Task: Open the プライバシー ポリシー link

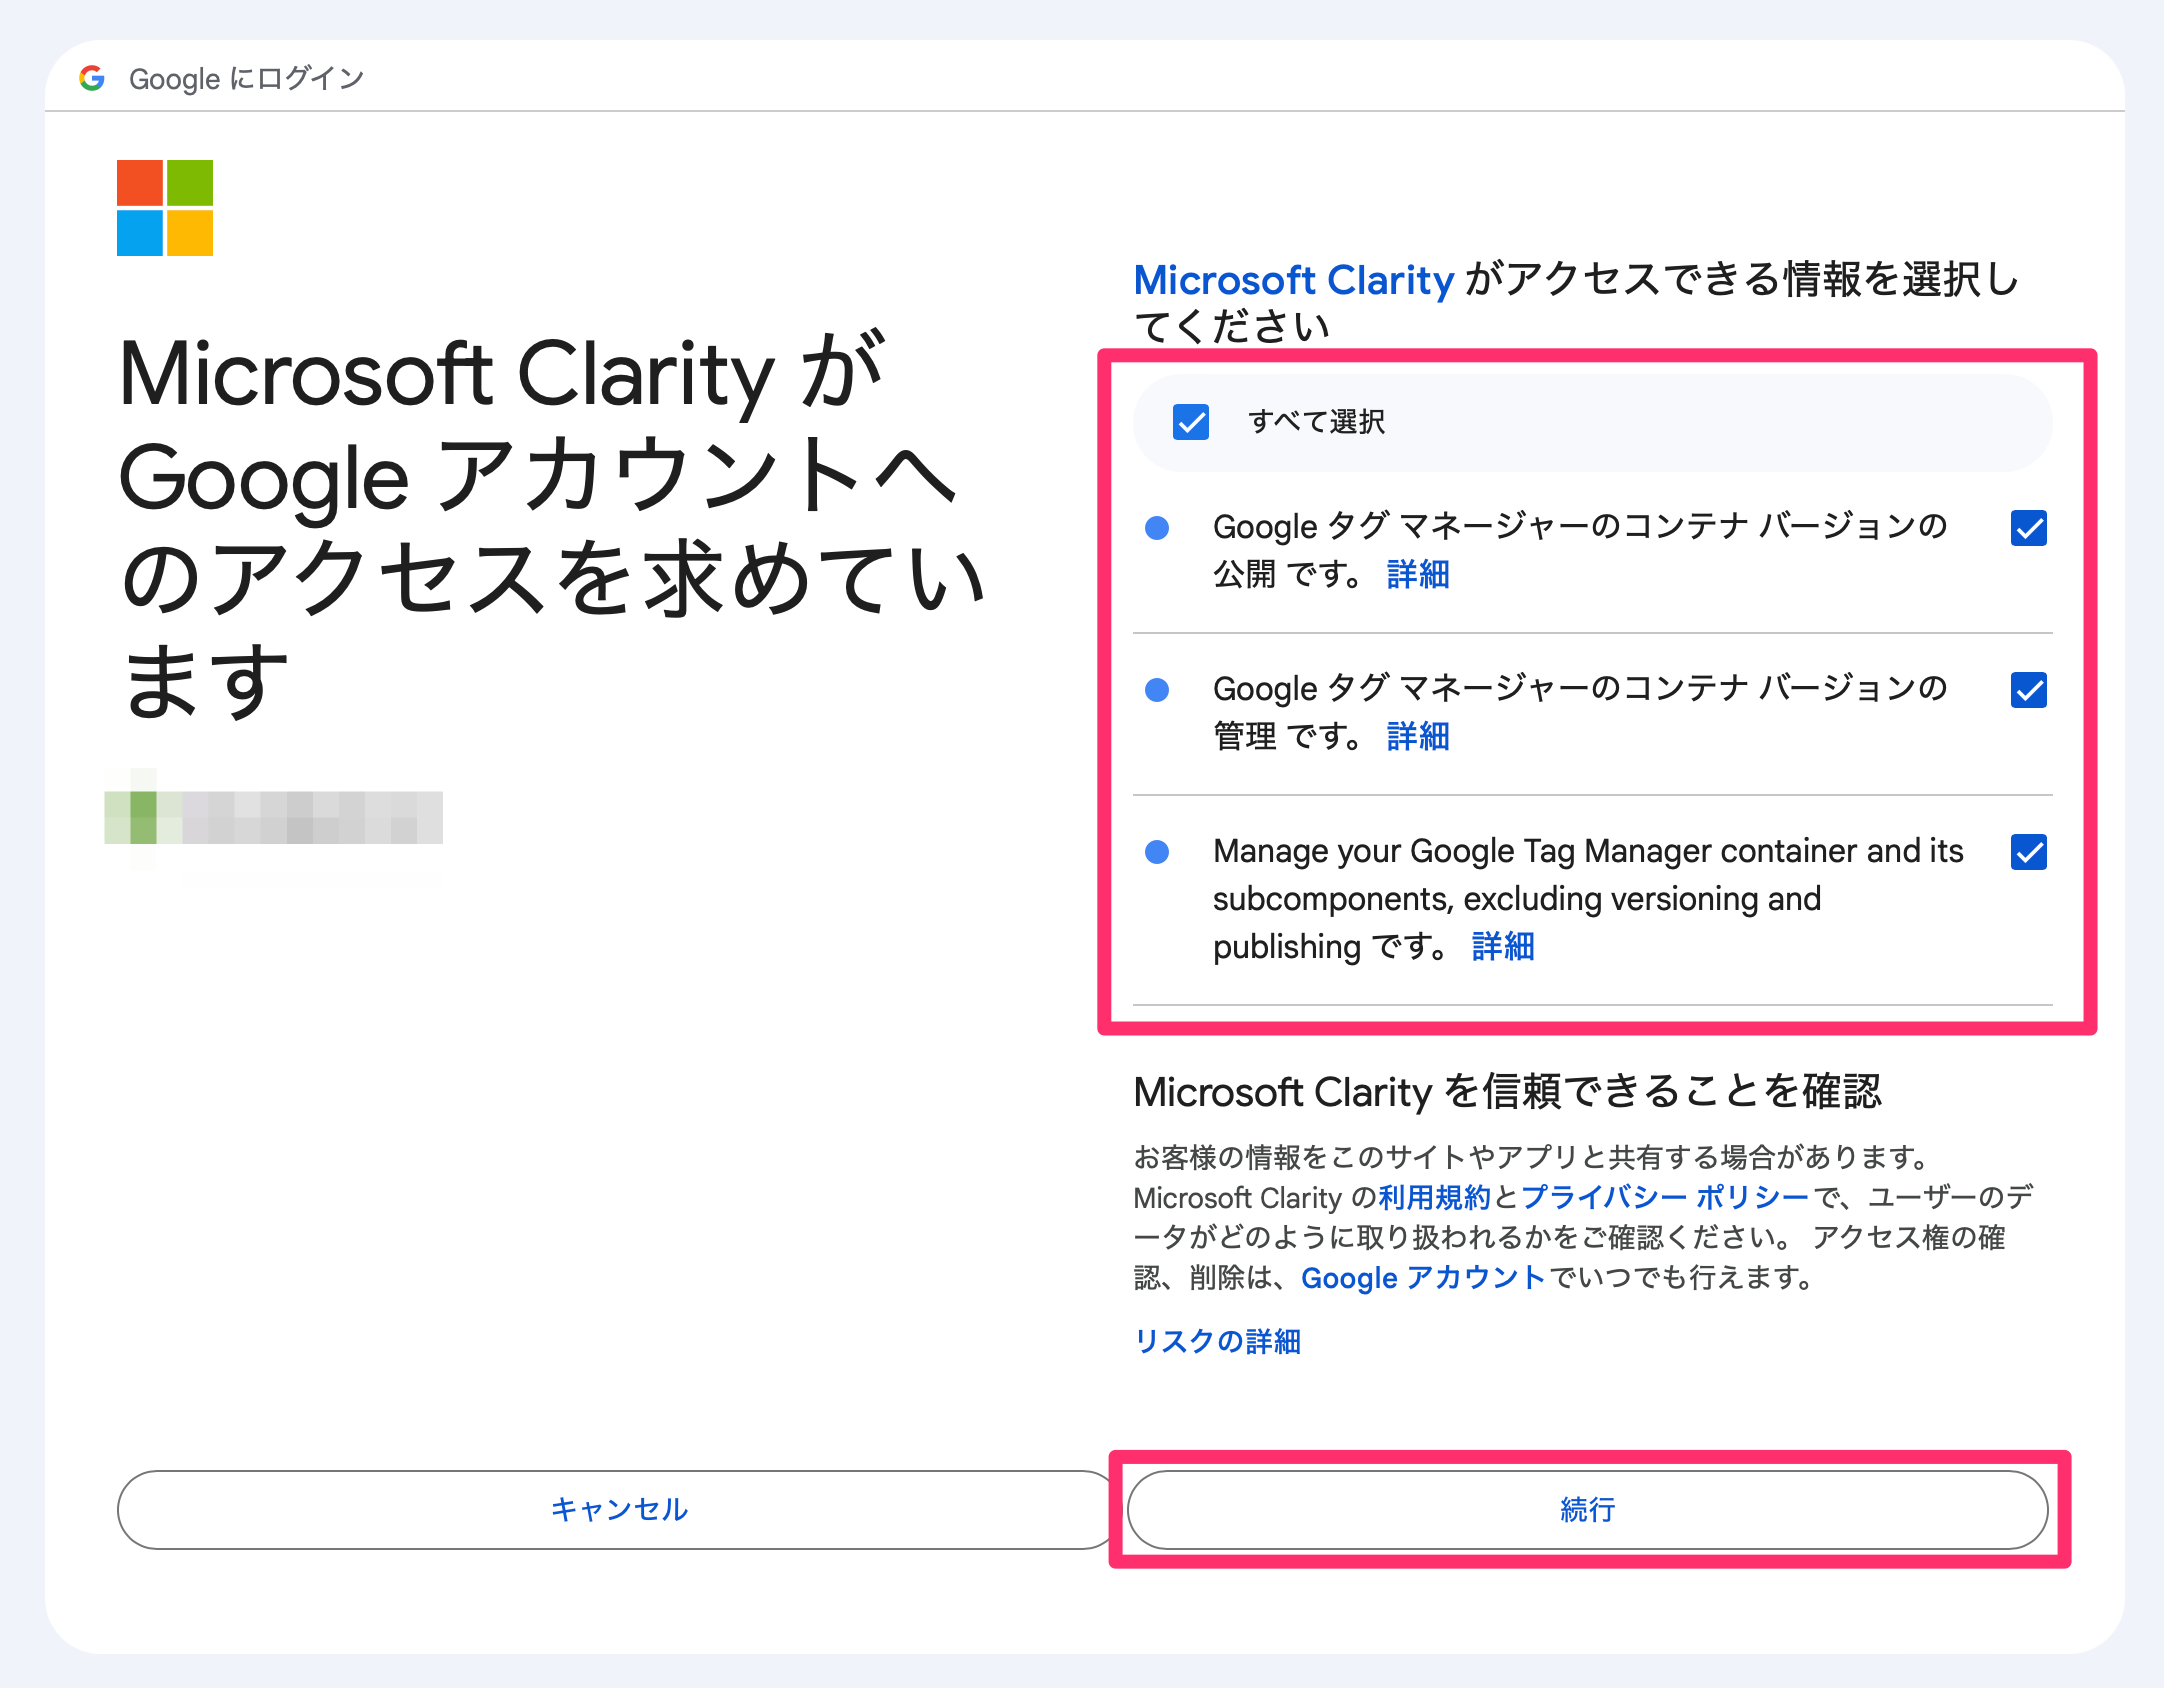Action: (1665, 1198)
